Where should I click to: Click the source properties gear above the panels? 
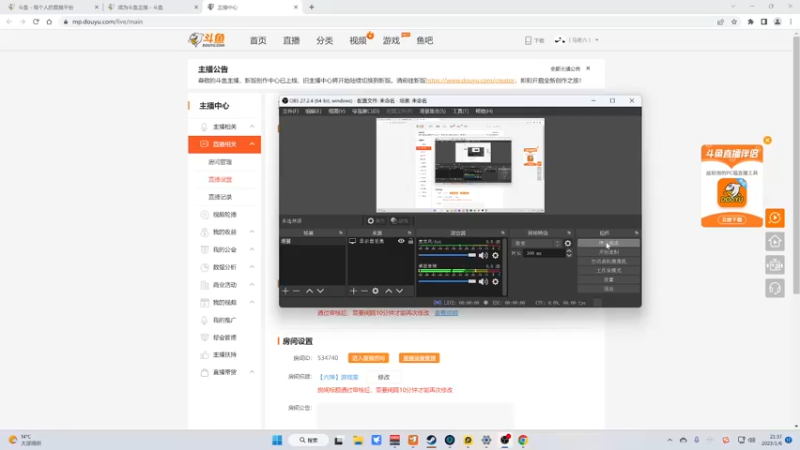coord(376,221)
